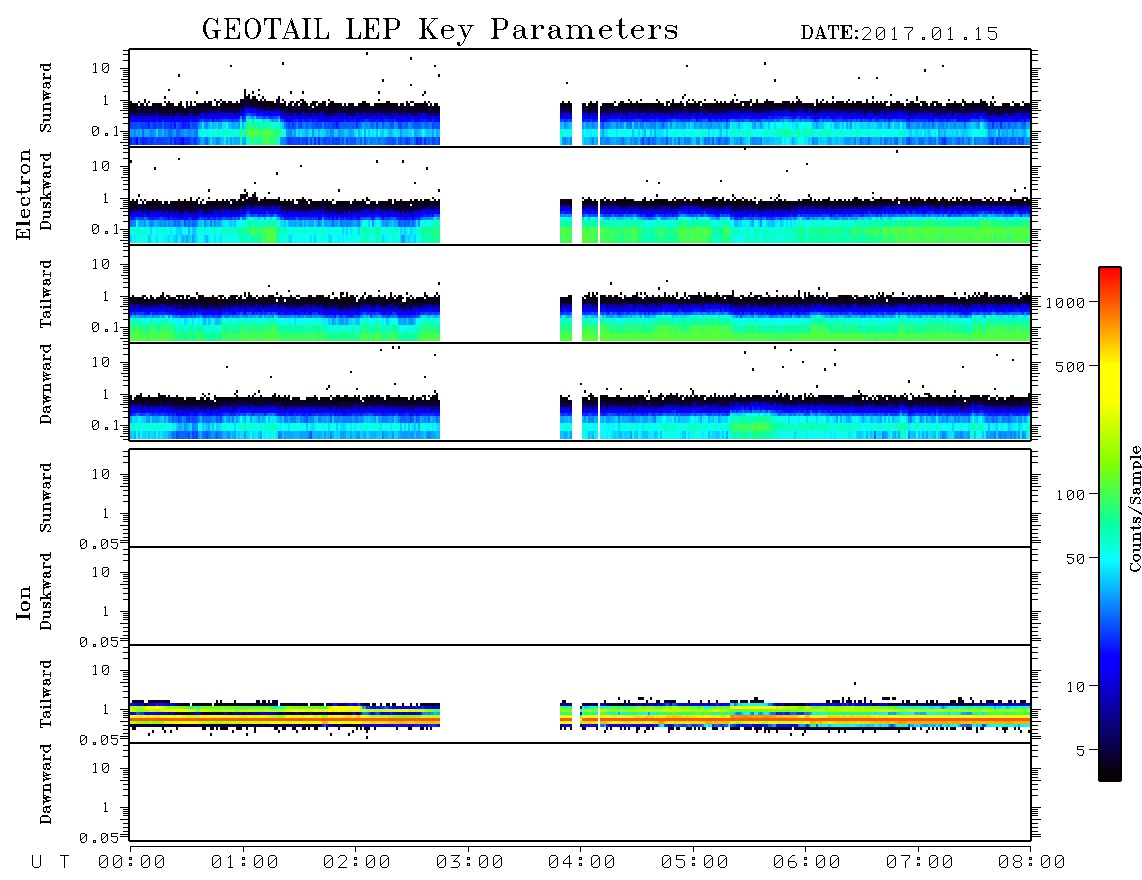The height and width of the screenshot is (880, 1142).
Task: Click the "U T" axis label
Action: 50,863
